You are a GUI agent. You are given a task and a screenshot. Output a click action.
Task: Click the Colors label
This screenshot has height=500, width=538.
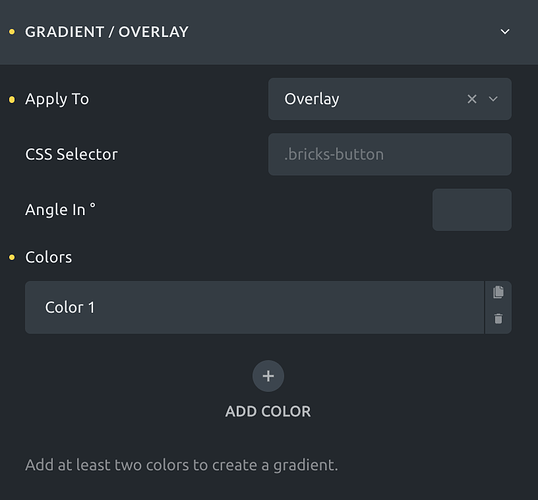click(48, 257)
